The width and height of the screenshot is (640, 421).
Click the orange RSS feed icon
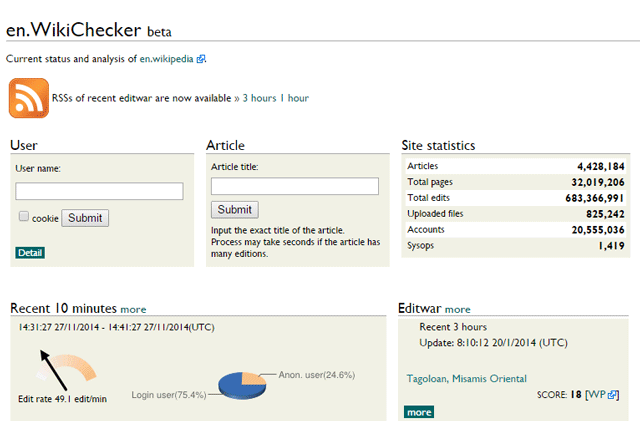[29, 98]
